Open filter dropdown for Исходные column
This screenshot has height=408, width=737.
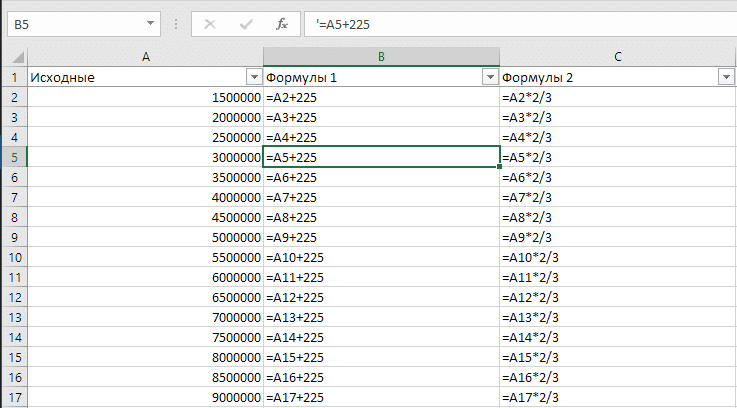click(252, 77)
